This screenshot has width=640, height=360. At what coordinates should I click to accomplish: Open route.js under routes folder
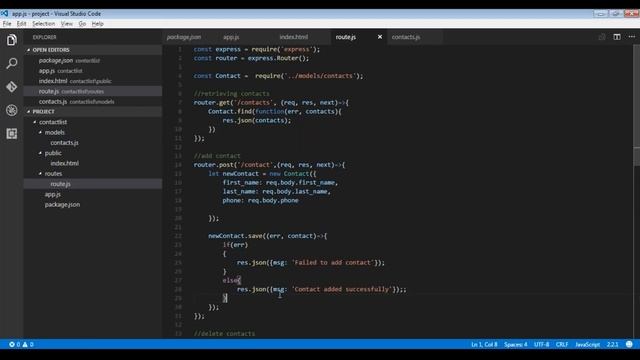[x=60, y=184]
